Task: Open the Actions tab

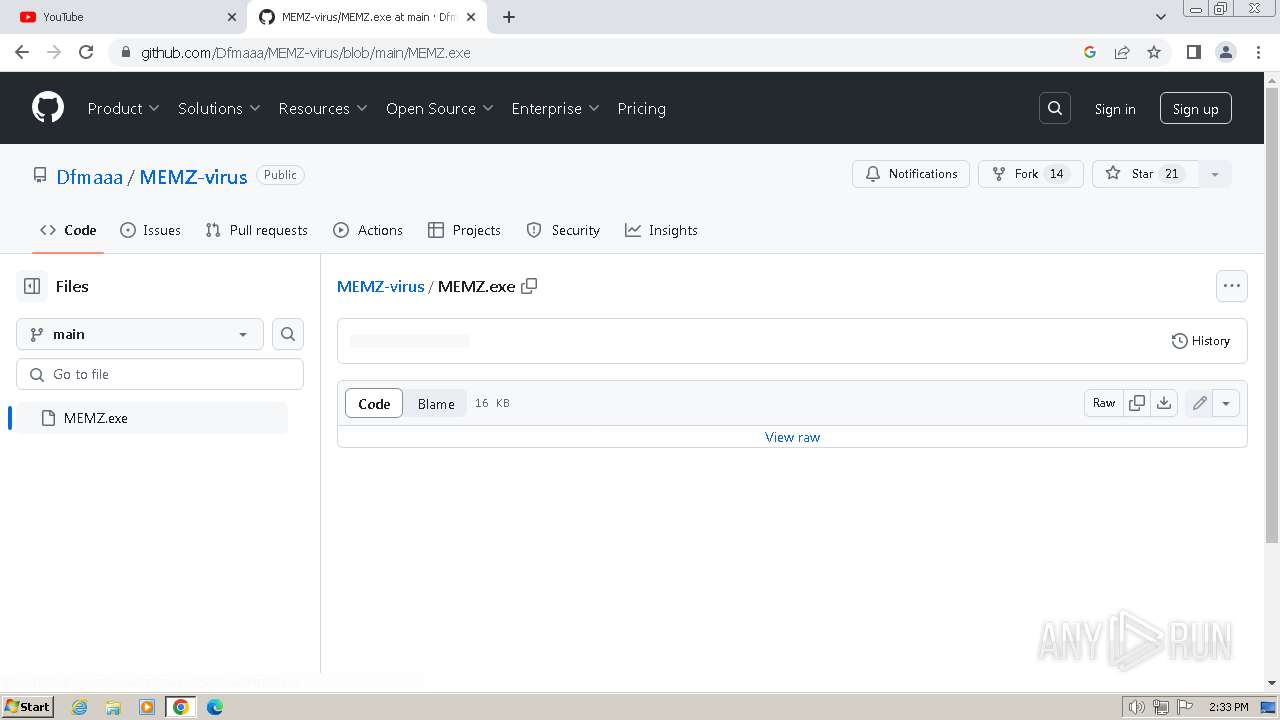Action: point(367,230)
